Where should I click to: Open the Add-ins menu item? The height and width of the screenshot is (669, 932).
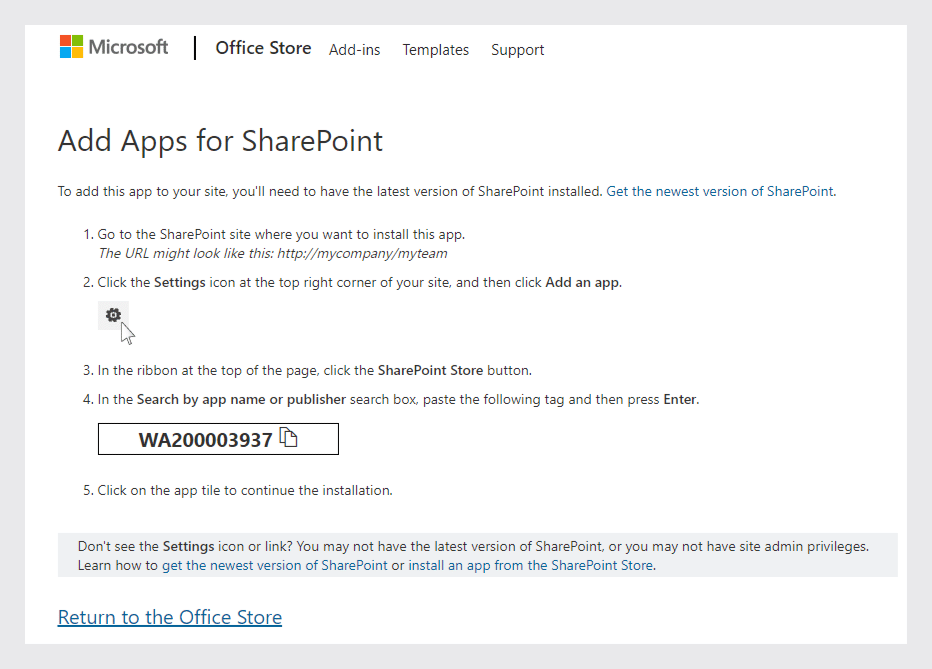(x=354, y=50)
